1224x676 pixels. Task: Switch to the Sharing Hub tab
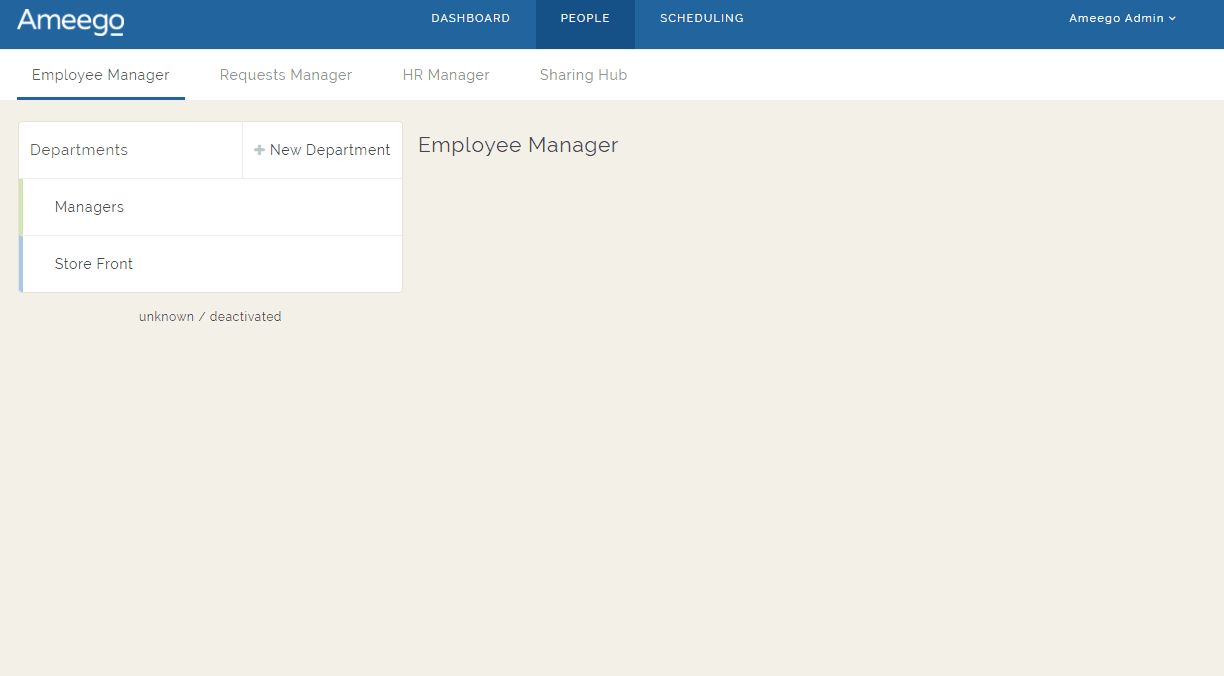tap(583, 74)
